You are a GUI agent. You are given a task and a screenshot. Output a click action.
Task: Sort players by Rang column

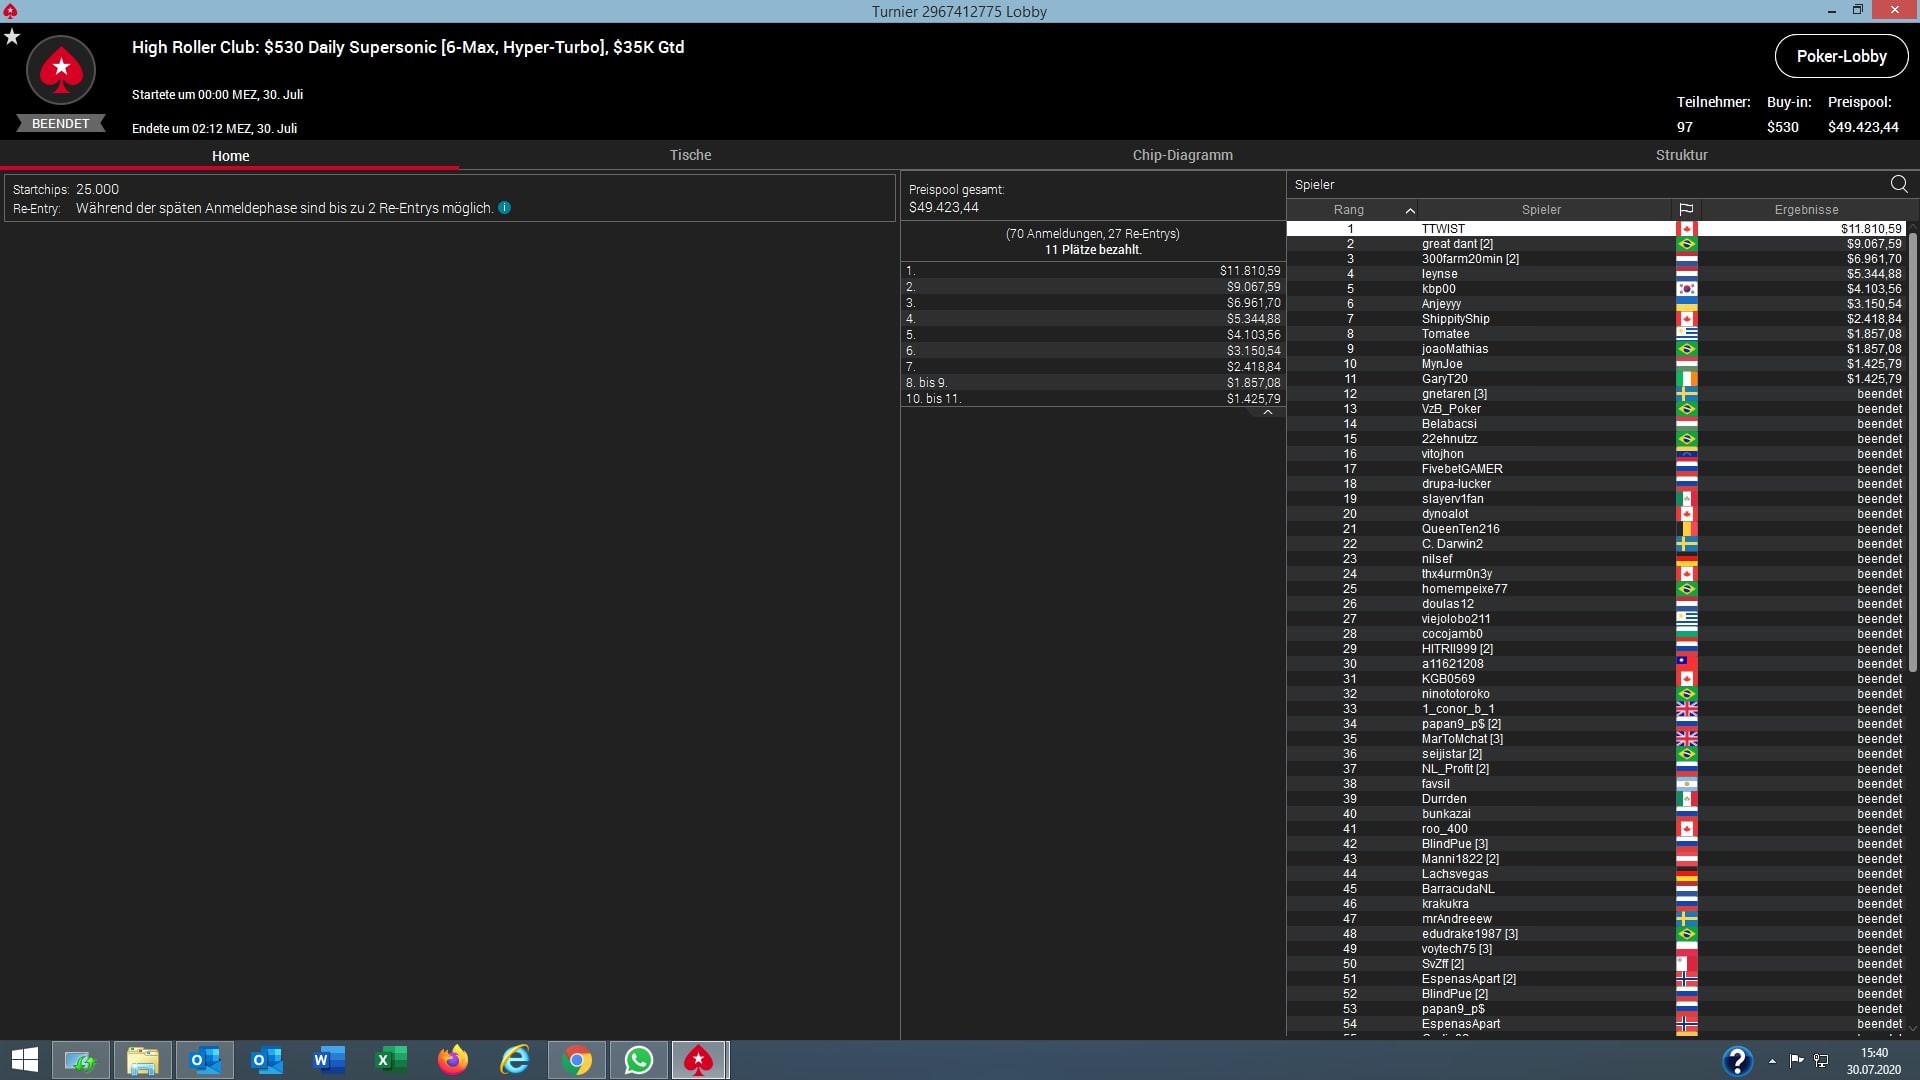pos(1349,210)
